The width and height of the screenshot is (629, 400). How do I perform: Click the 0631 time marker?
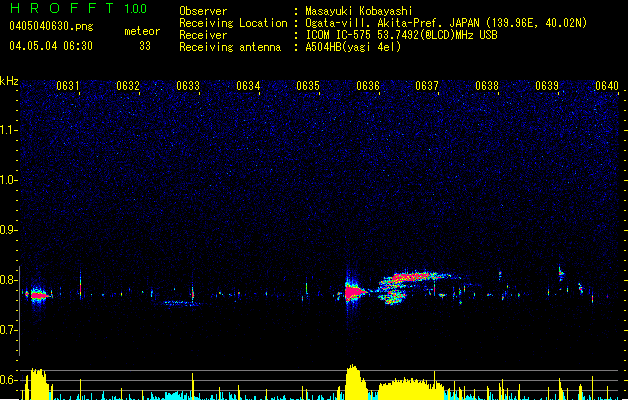[x=68, y=86]
